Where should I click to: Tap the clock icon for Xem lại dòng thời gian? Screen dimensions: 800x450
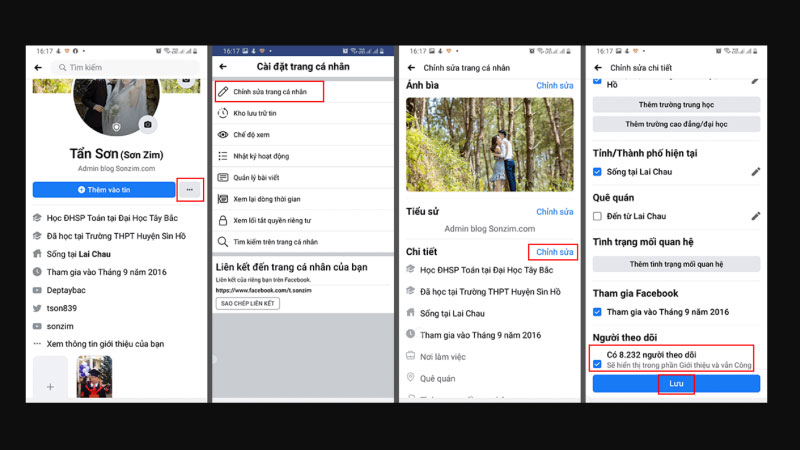pyautogui.click(x=224, y=199)
